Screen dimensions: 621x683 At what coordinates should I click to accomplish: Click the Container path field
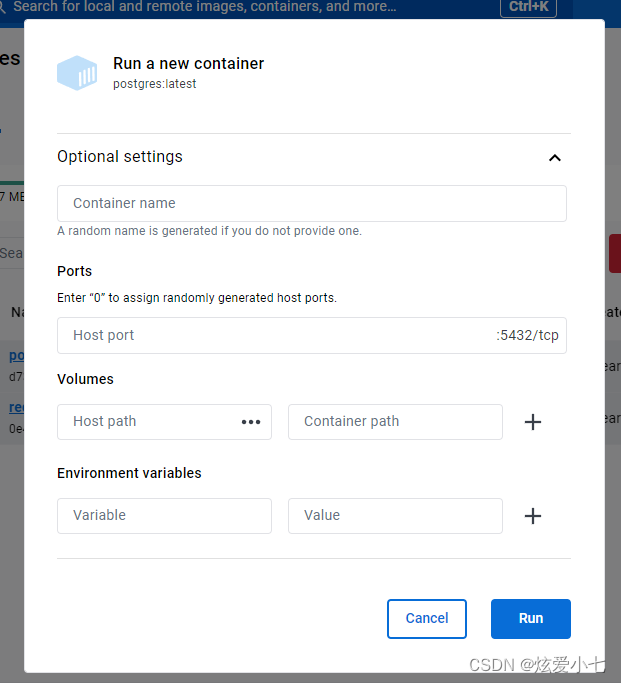click(x=395, y=422)
